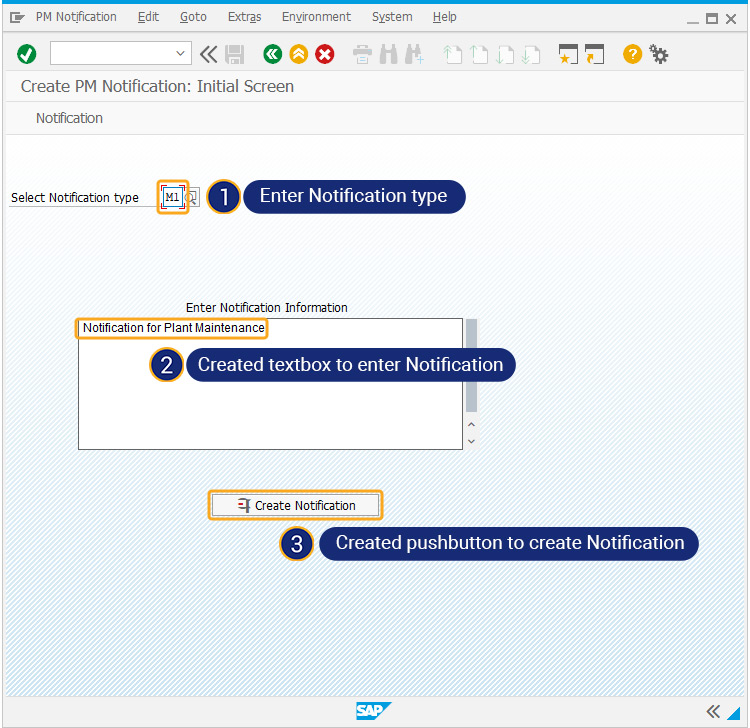Open the Environment menu

tap(316, 17)
